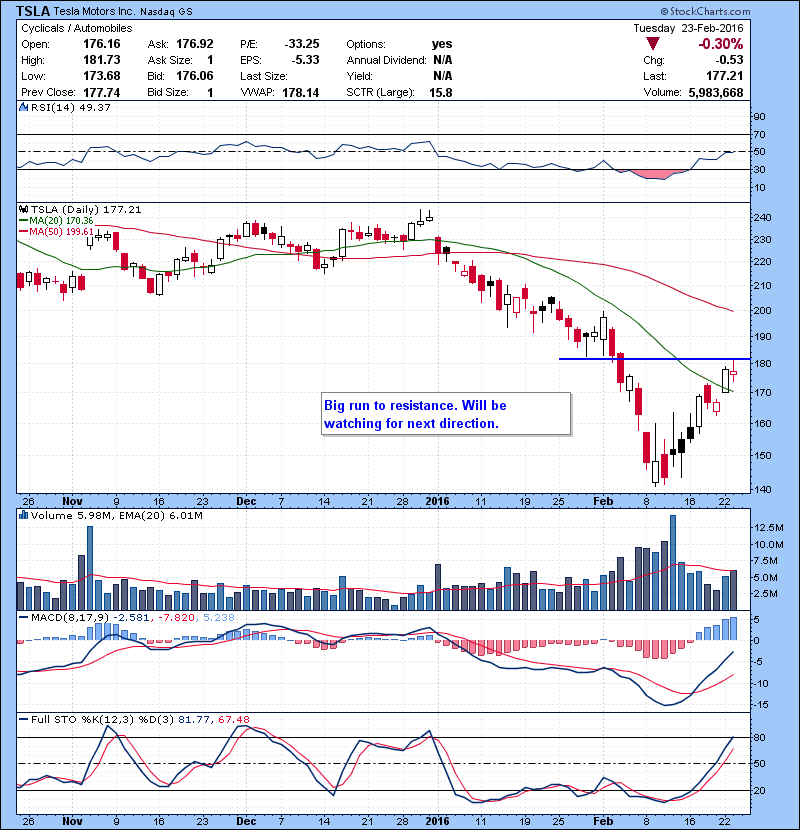Select the Ask price 176.92
Viewport: 800px width, 830px height.
[195, 44]
